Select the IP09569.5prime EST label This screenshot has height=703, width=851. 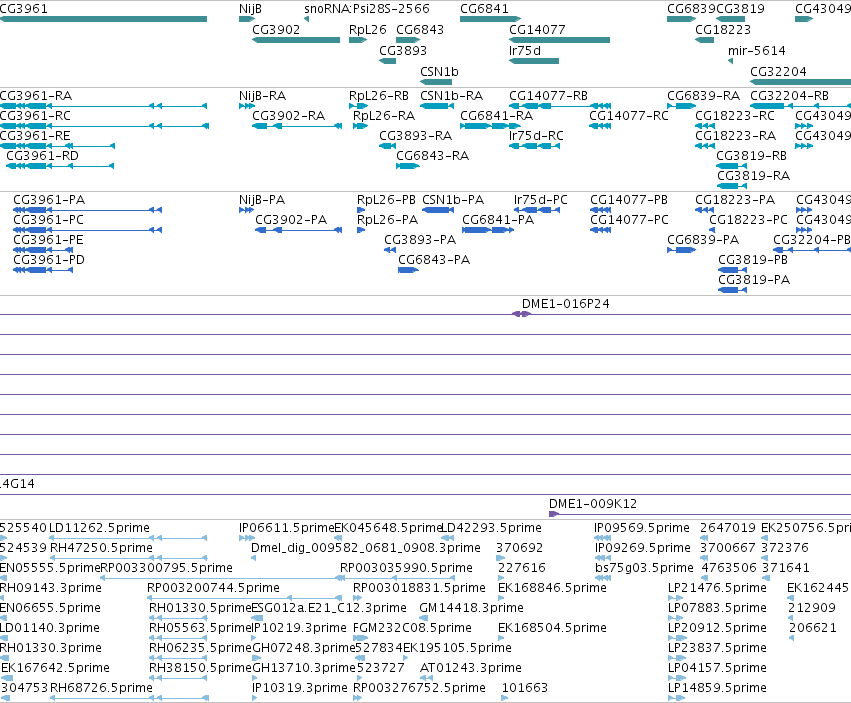pos(642,528)
